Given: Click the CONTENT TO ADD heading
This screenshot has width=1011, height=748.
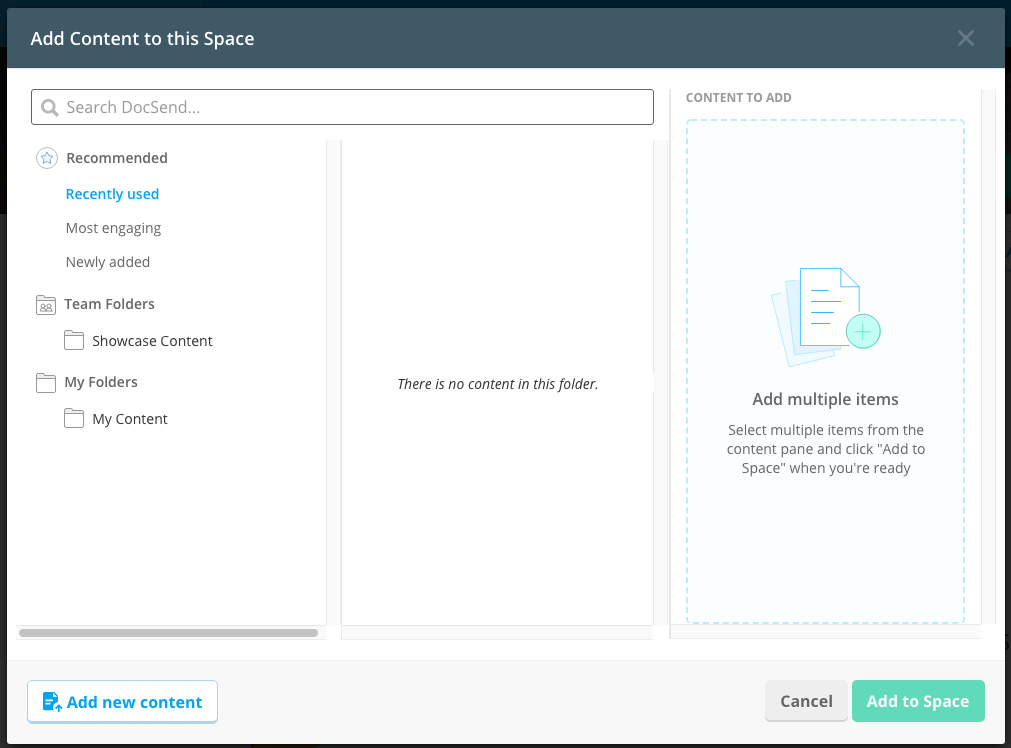Looking at the screenshot, I should pos(738,97).
